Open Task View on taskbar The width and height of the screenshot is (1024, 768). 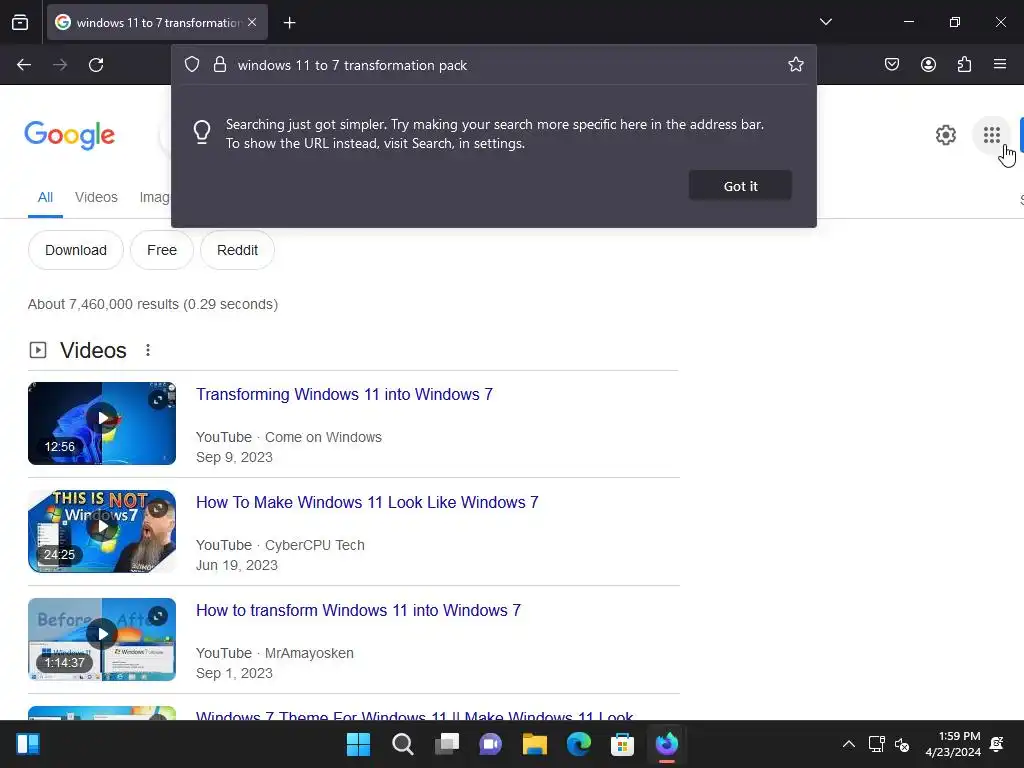click(x=447, y=744)
